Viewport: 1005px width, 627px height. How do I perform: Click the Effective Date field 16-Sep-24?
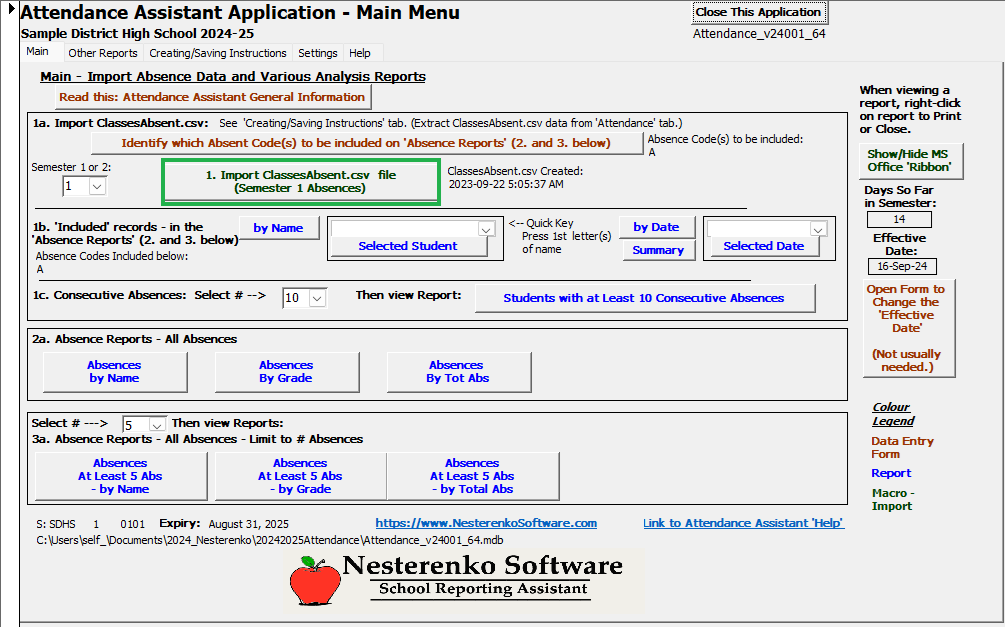[x=902, y=266]
